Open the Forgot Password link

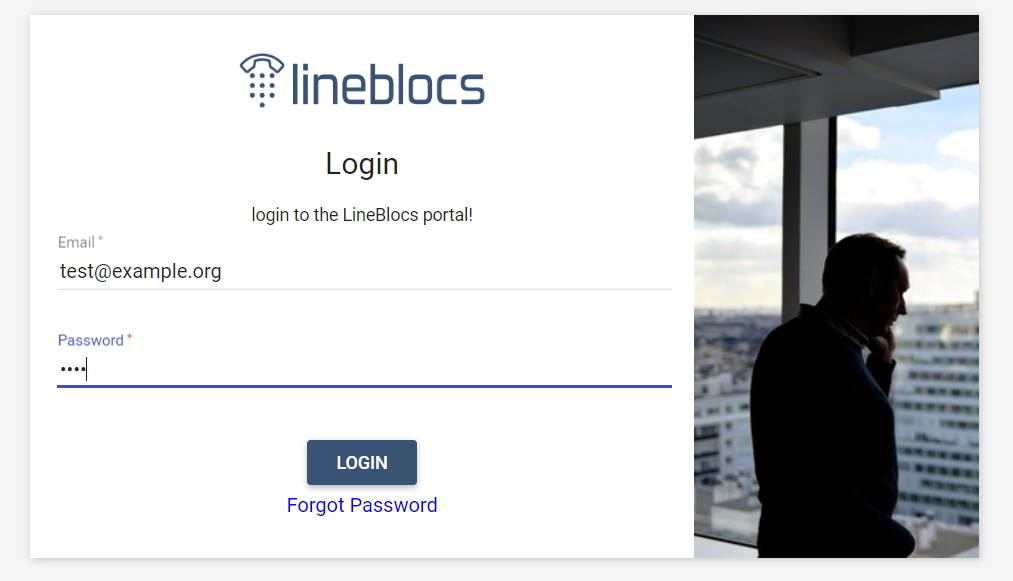(362, 505)
